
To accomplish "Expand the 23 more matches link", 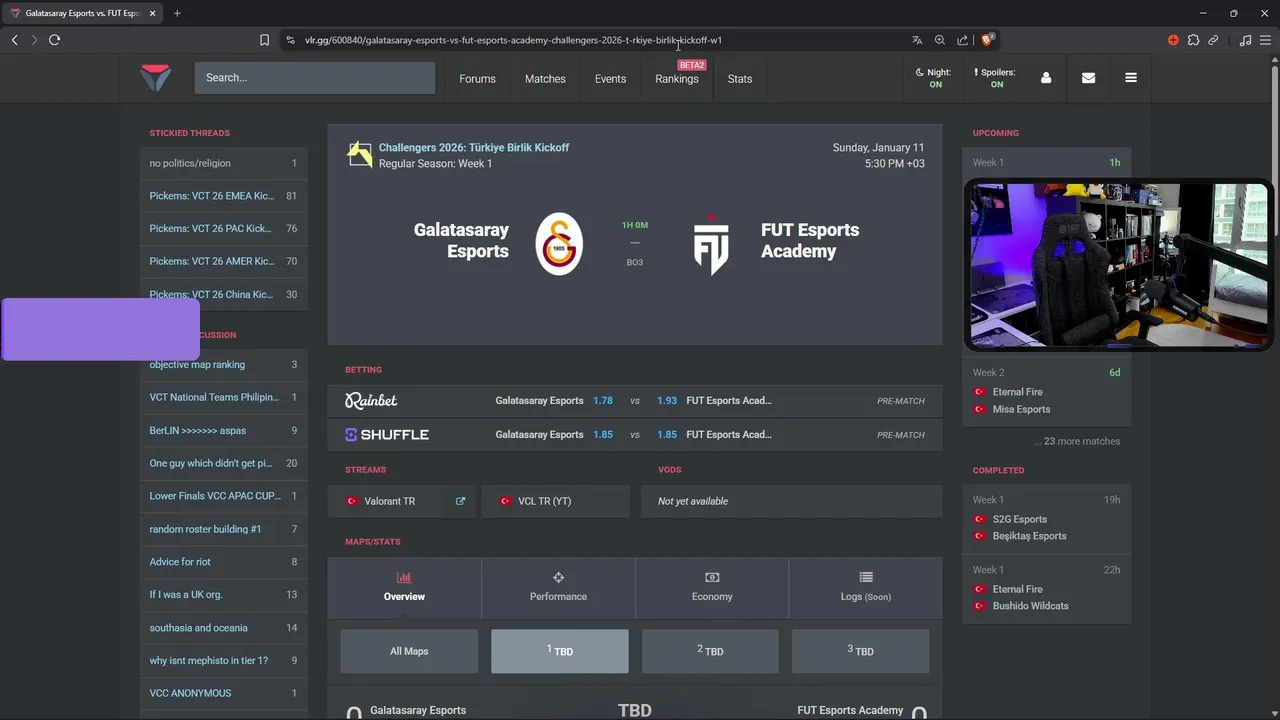I will click(1077, 441).
